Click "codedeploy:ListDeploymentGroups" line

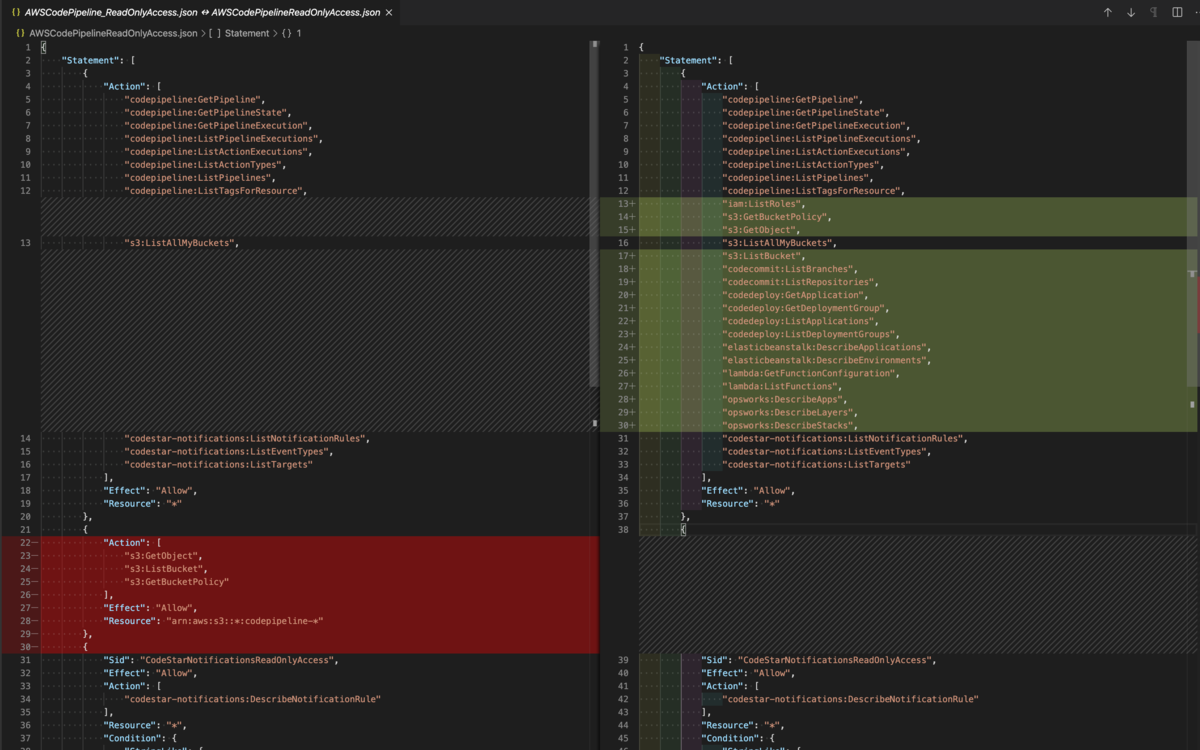[x=811, y=334]
